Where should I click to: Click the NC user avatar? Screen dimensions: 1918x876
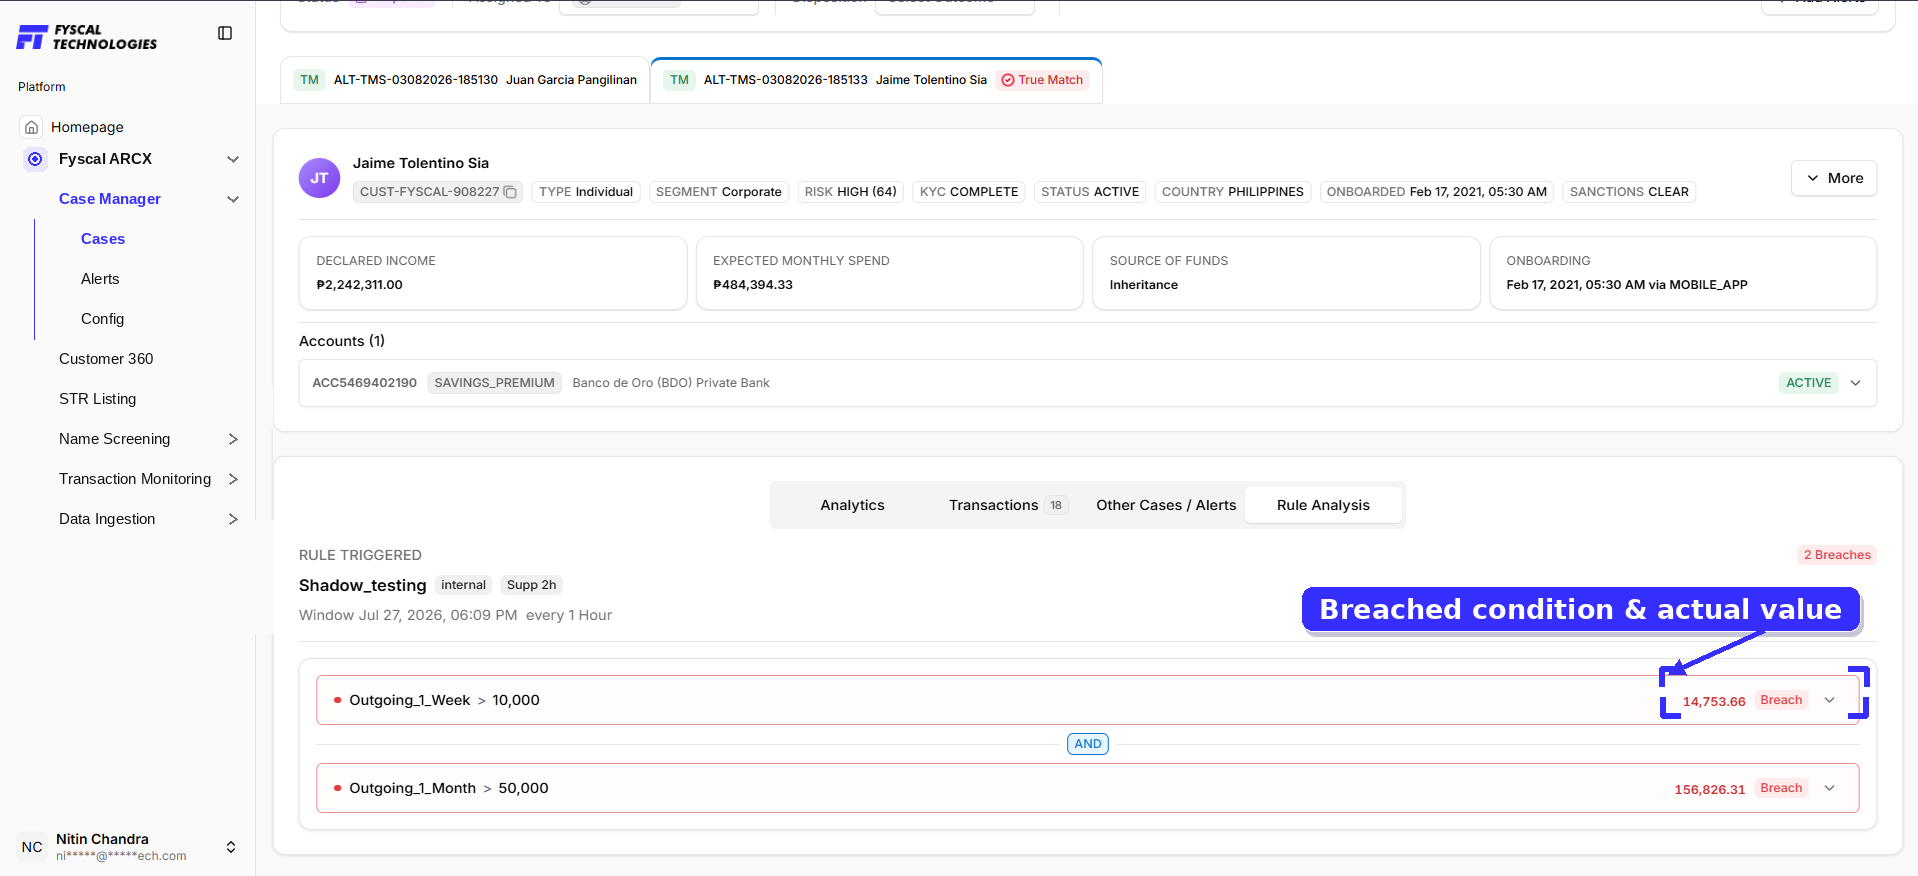32,847
